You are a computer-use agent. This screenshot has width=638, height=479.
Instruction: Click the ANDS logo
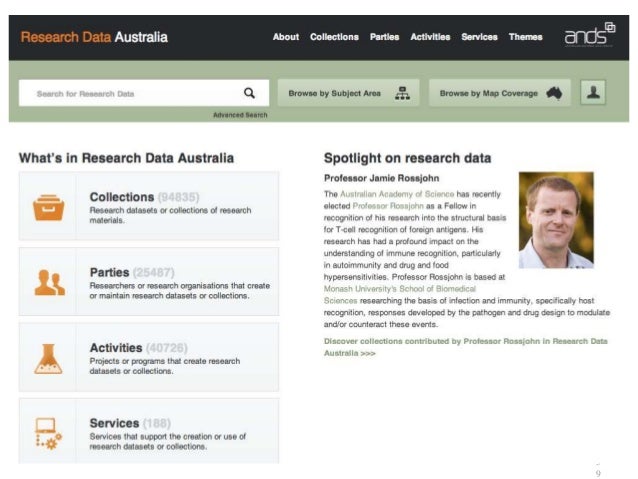pos(590,35)
